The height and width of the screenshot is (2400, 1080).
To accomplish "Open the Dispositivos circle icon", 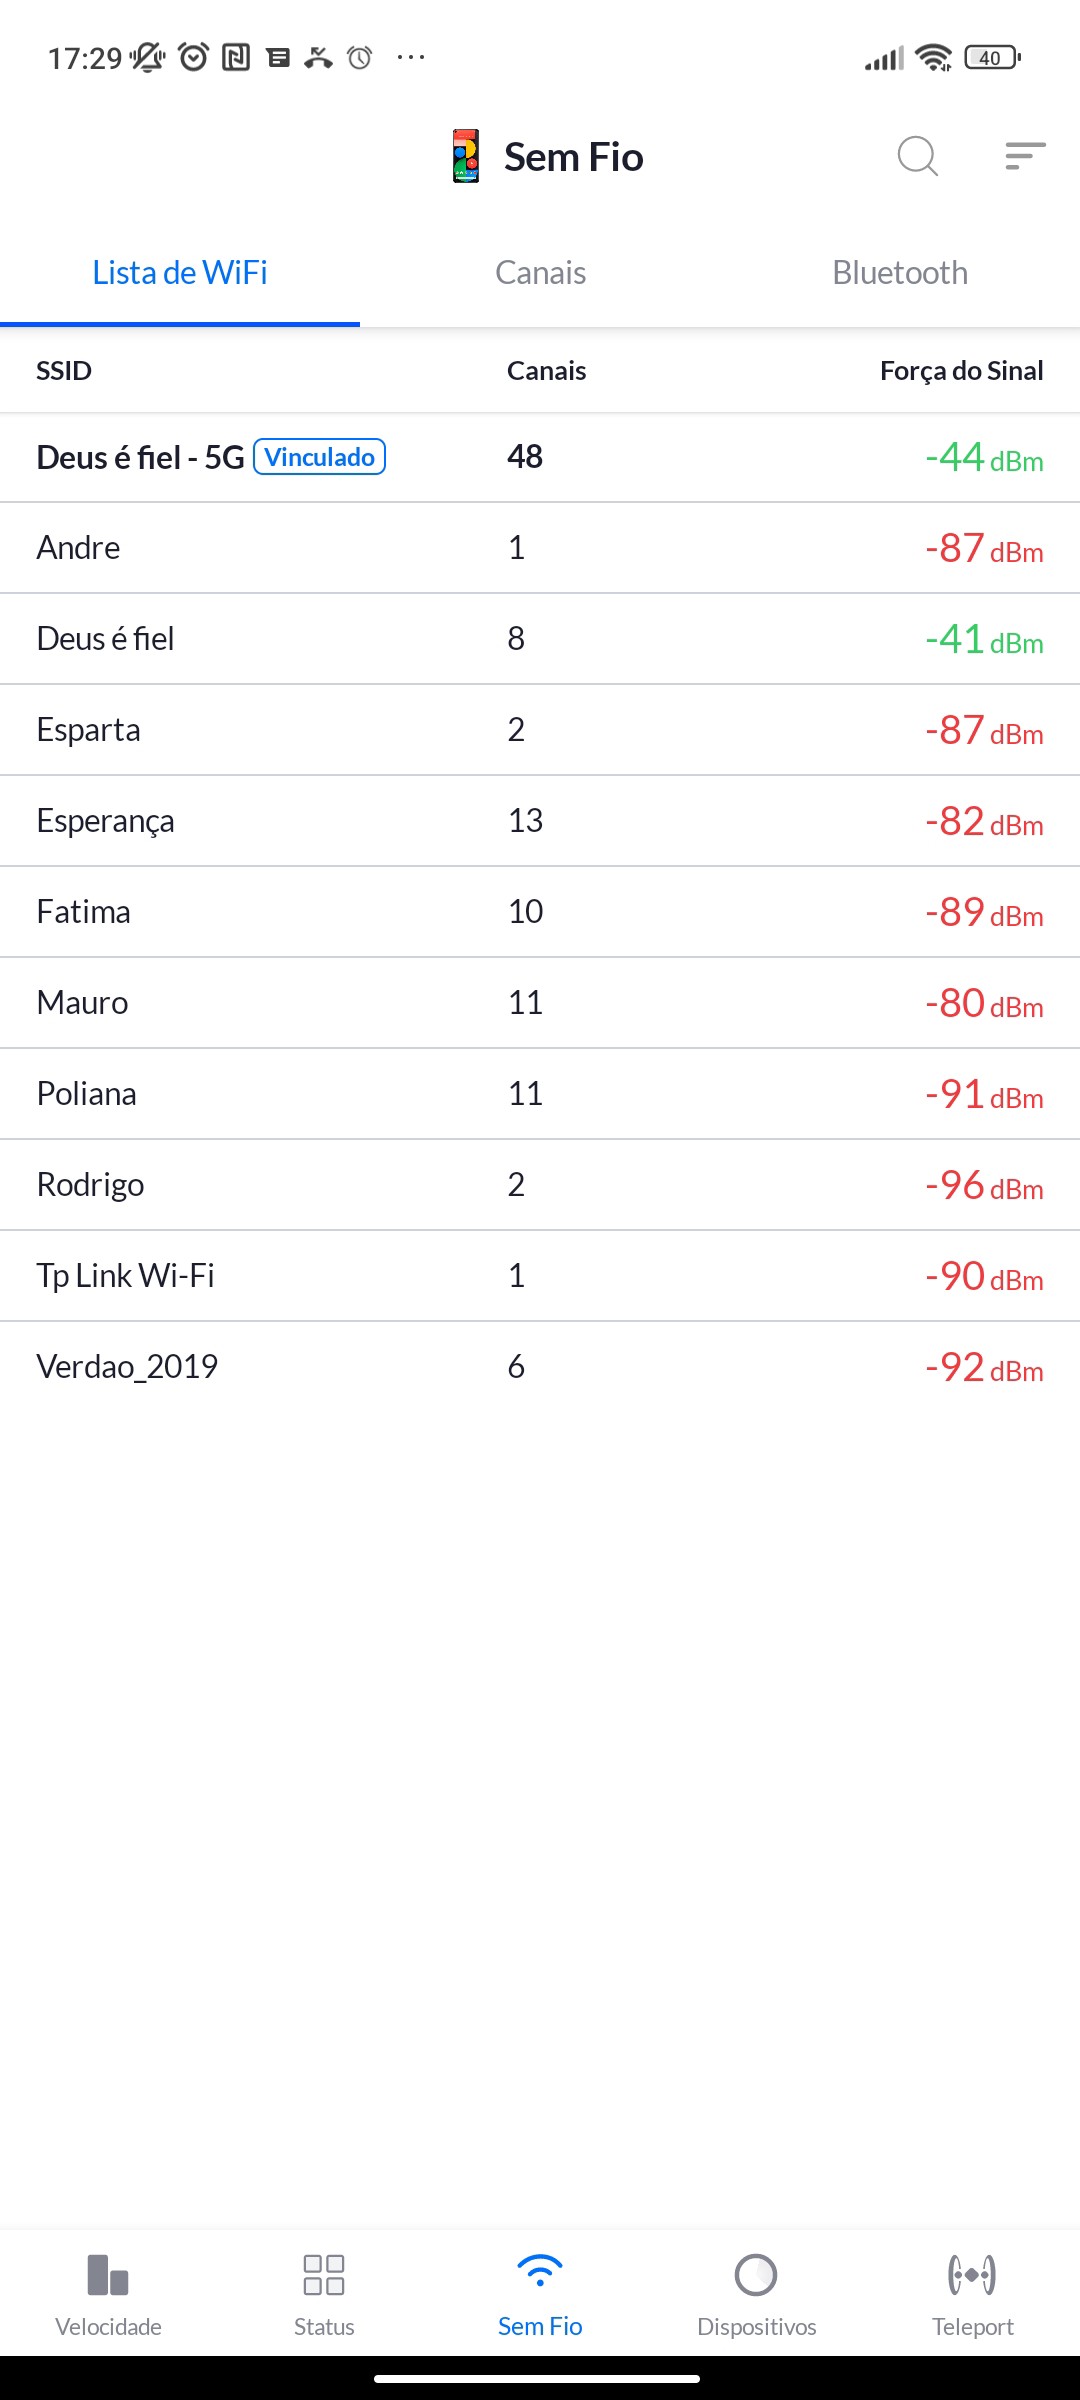I will 756,2275.
